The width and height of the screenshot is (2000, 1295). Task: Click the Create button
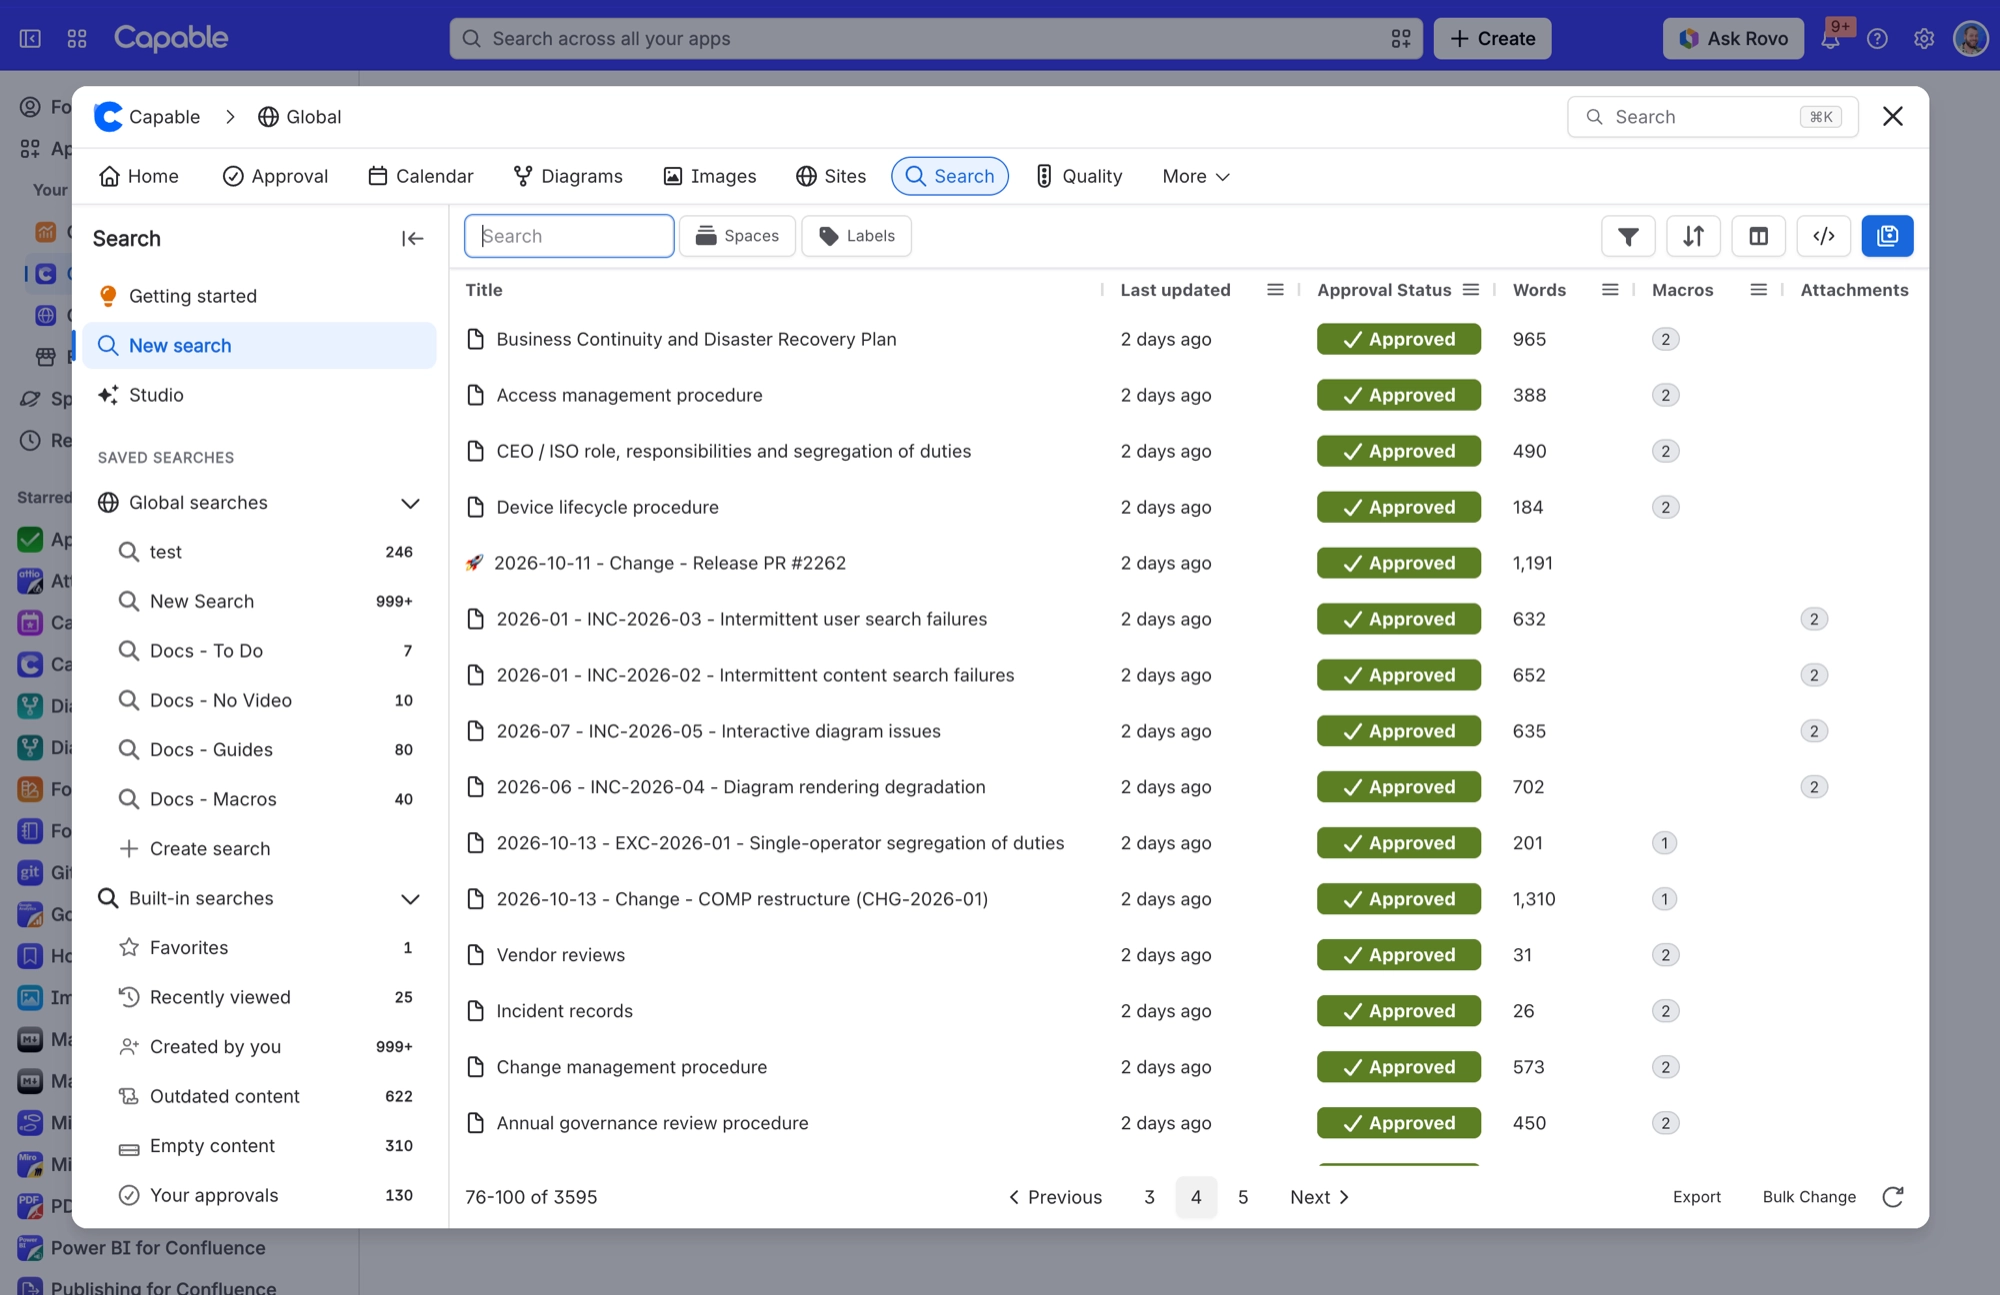[1492, 39]
